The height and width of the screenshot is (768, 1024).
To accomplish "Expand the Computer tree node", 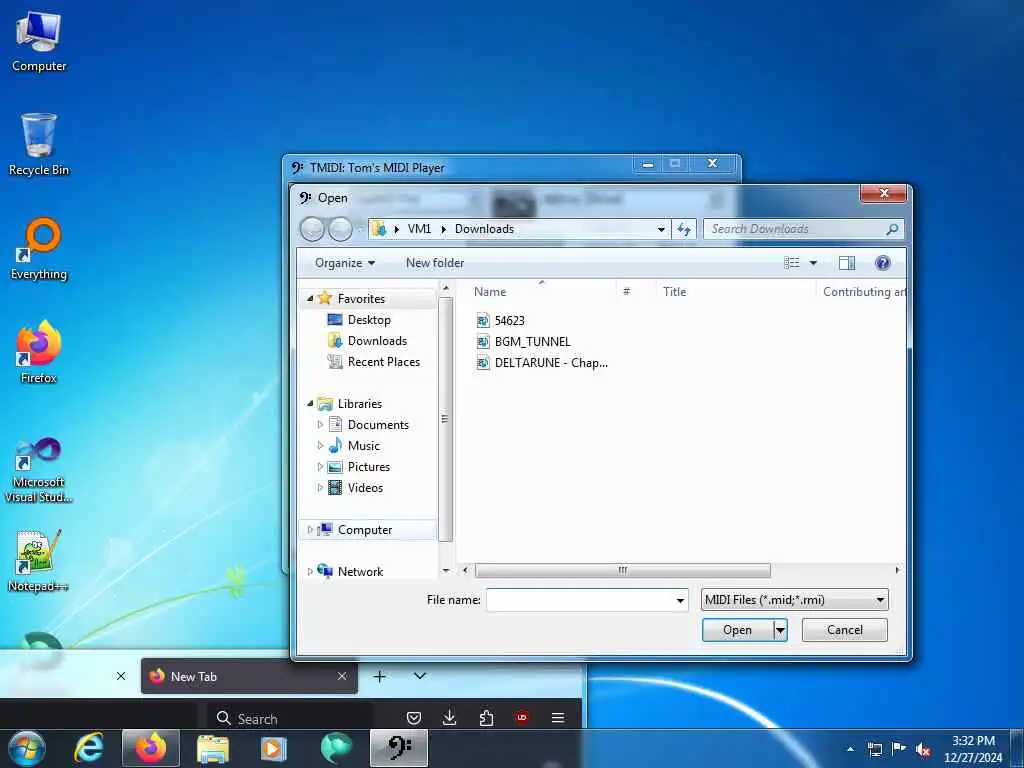I will [310, 530].
